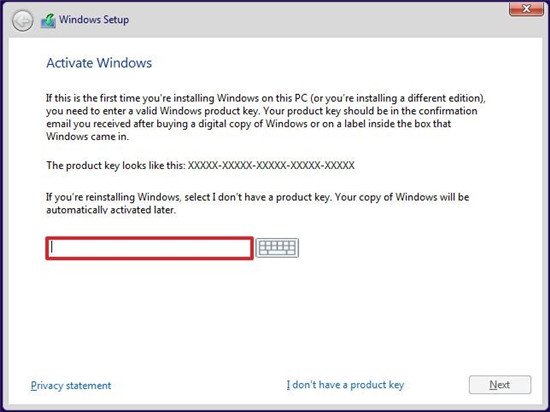Close the Windows Setup dialog

[526, 9]
